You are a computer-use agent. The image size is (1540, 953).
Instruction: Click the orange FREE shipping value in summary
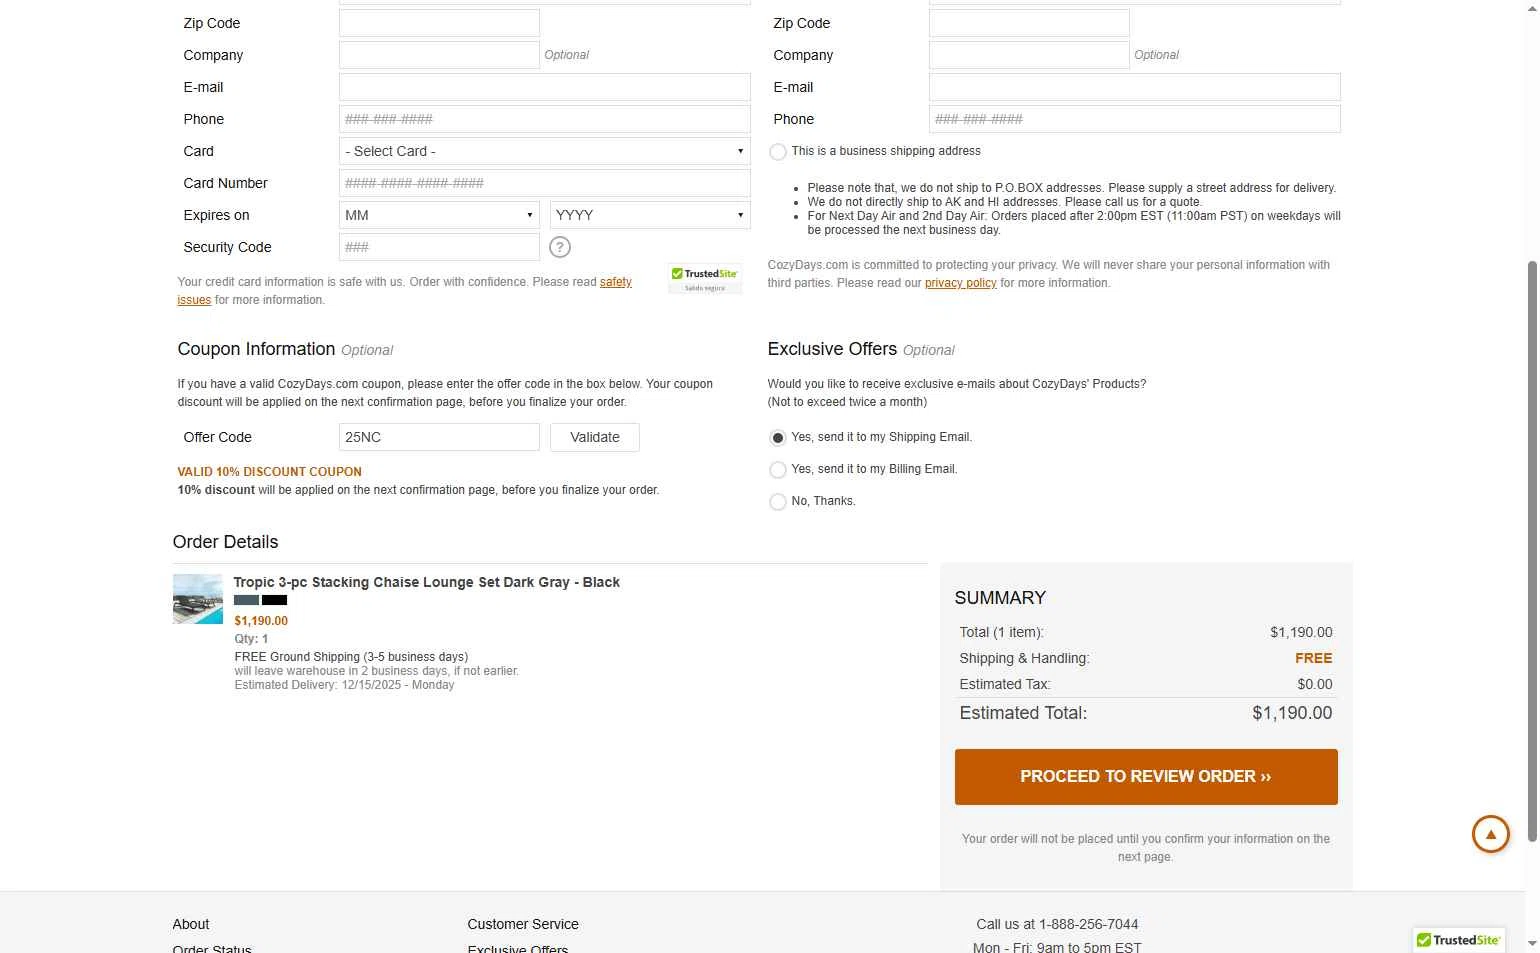1314,658
